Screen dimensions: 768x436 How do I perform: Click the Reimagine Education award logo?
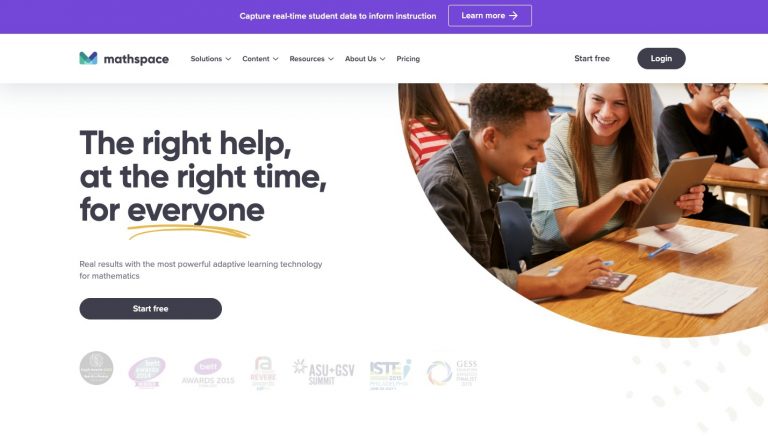pos(263,373)
